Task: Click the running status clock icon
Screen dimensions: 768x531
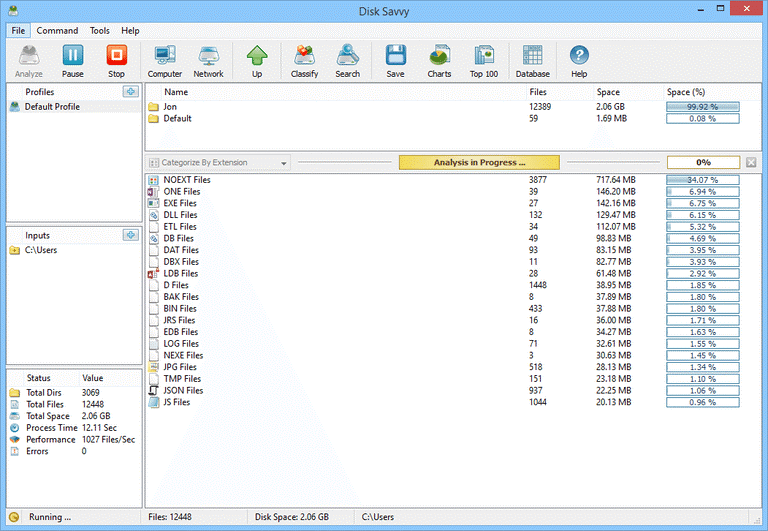Action: (x=14, y=517)
